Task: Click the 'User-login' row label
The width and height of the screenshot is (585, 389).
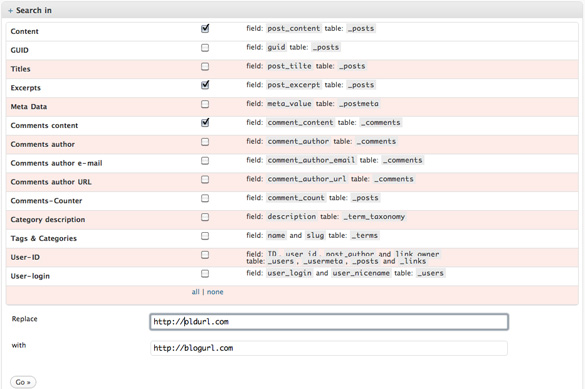Action: point(30,276)
